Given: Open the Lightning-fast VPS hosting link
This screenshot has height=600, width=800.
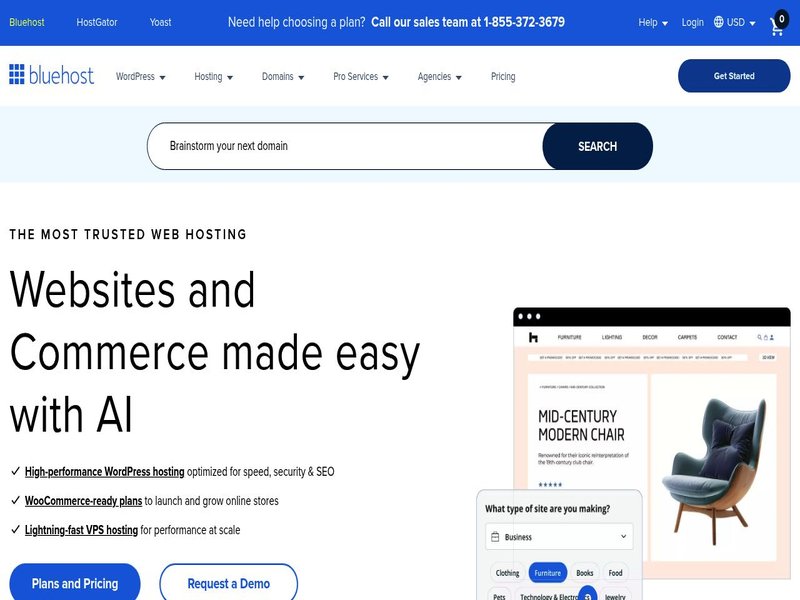Looking at the screenshot, I should [x=81, y=530].
